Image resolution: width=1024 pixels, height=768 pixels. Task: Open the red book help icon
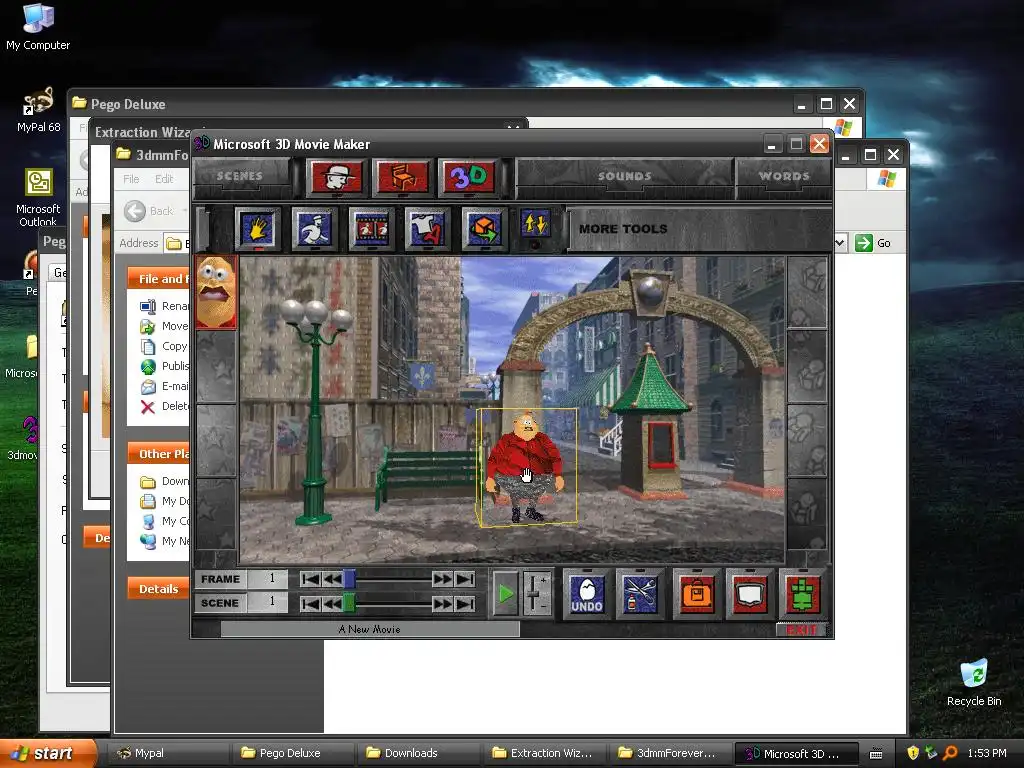750,594
